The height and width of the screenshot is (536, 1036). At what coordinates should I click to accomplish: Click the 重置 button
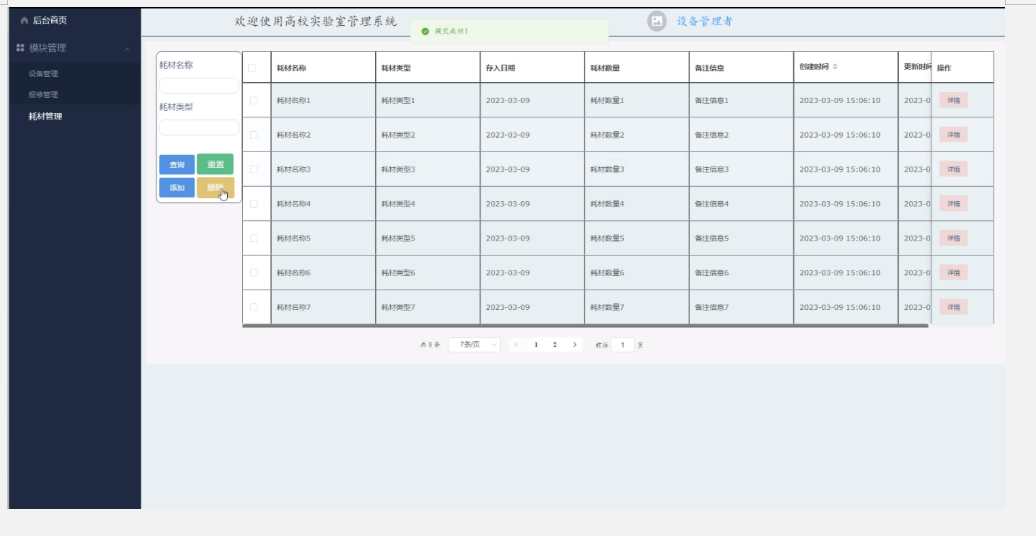pos(215,164)
